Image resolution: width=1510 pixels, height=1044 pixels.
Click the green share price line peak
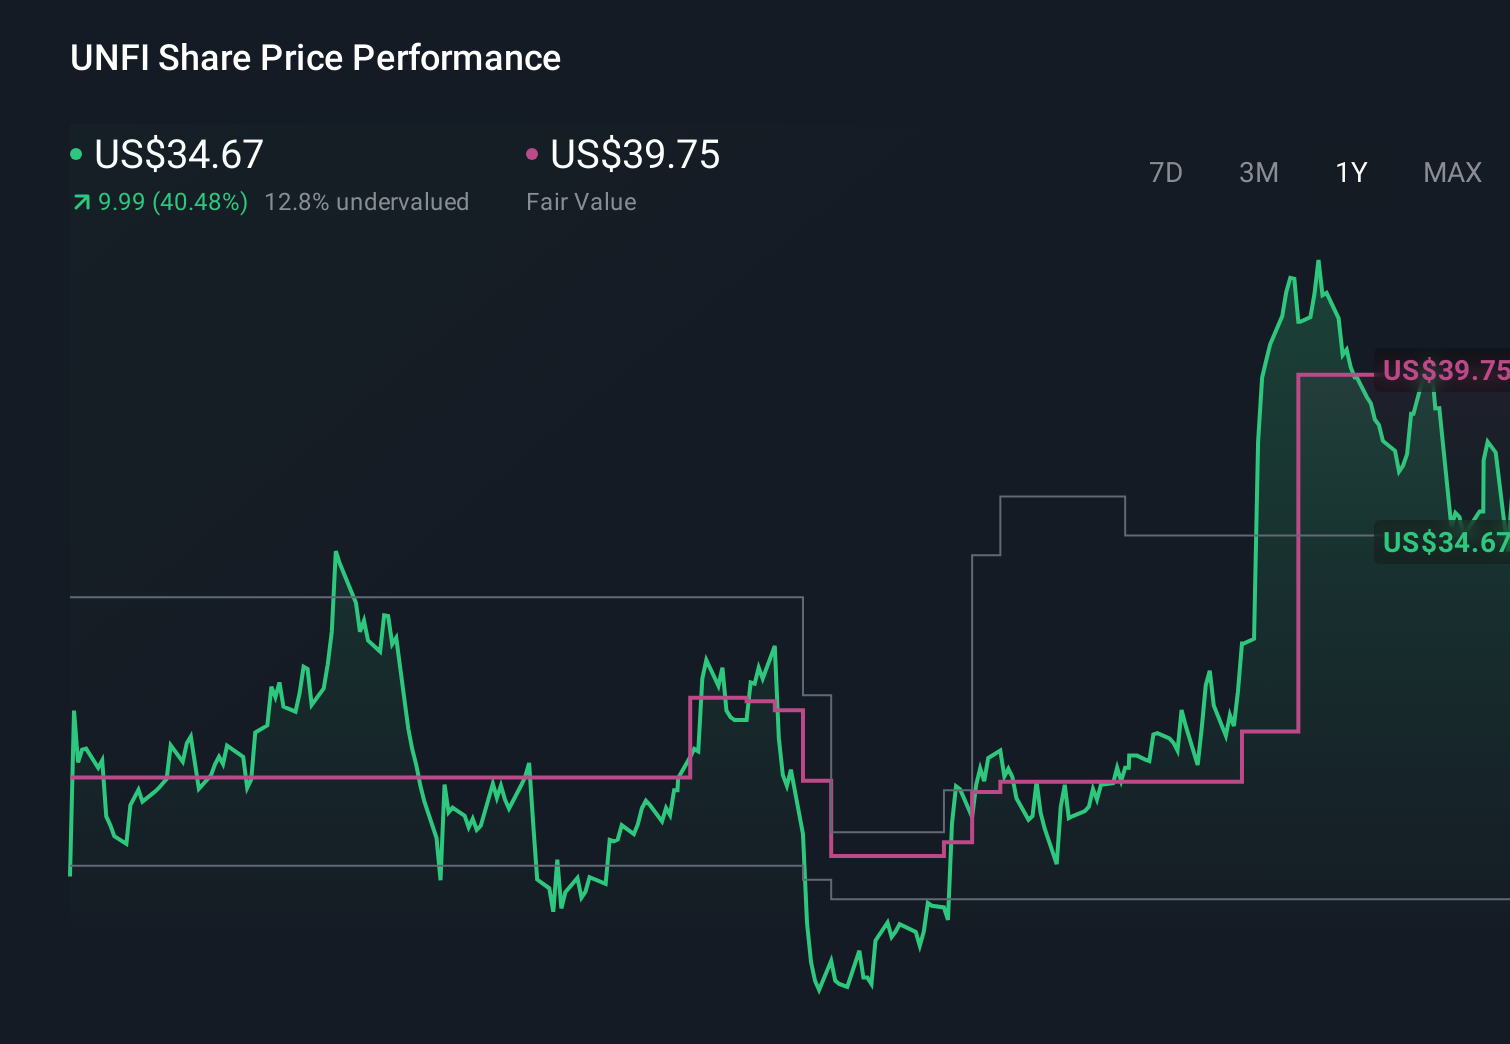click(x=1320, y=260)
